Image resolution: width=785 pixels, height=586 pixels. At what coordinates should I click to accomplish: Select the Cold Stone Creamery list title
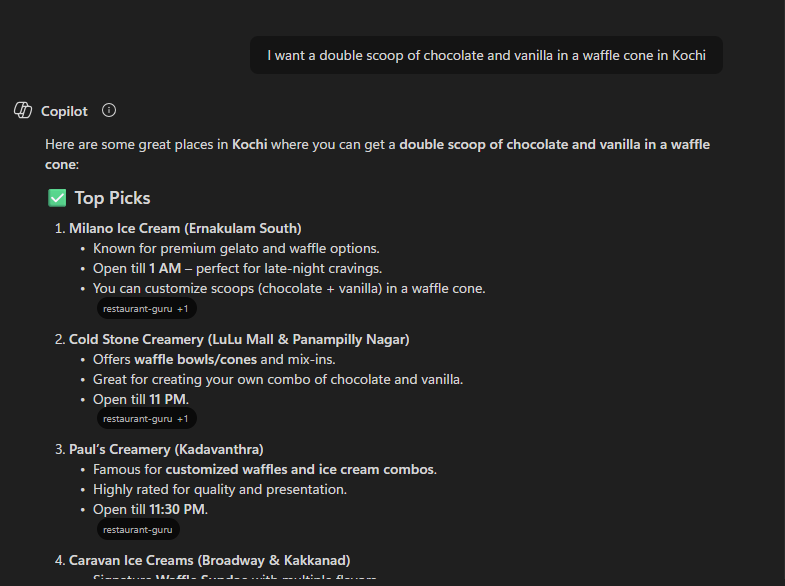(x=239, y=339)
